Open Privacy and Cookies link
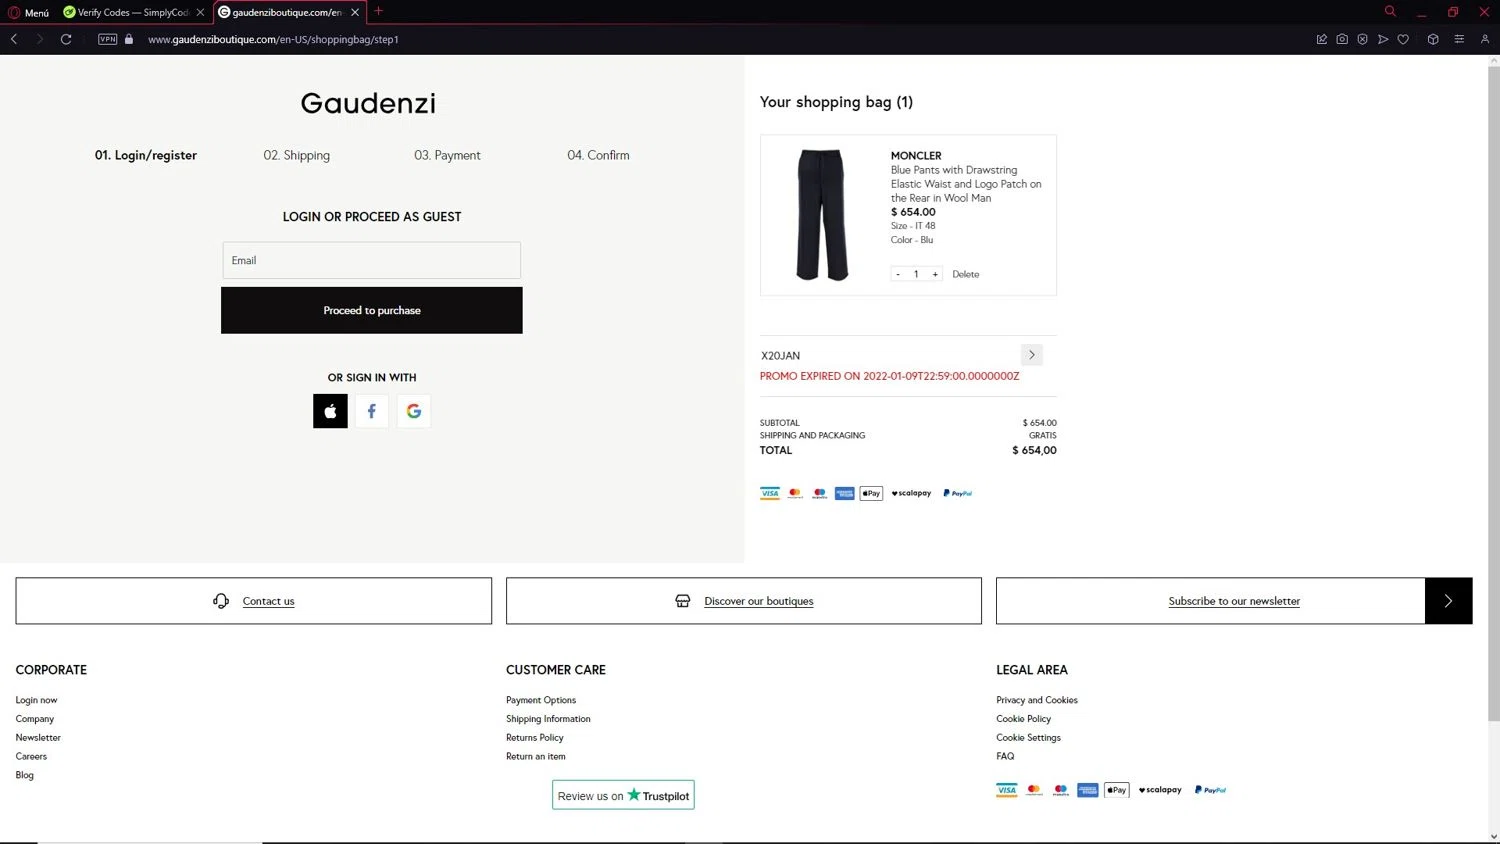This screenshot has width=1500, height=844. (1037, 700)
